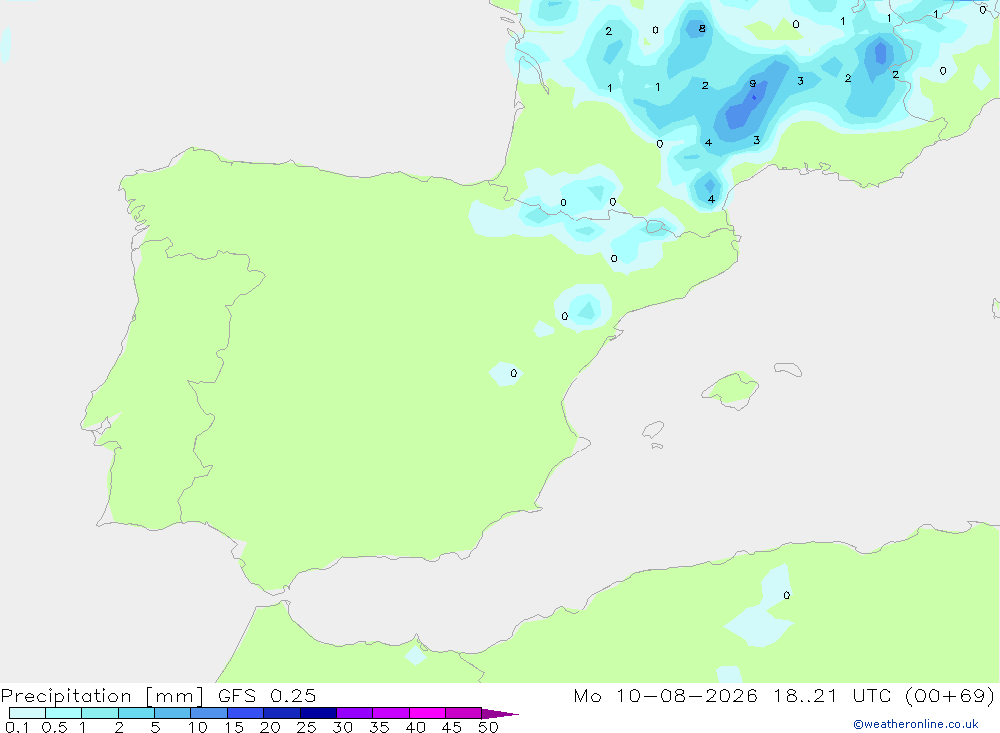
Task: Click the 0.5–1 mm legend color swatch
Action: (x=64, y=713)
